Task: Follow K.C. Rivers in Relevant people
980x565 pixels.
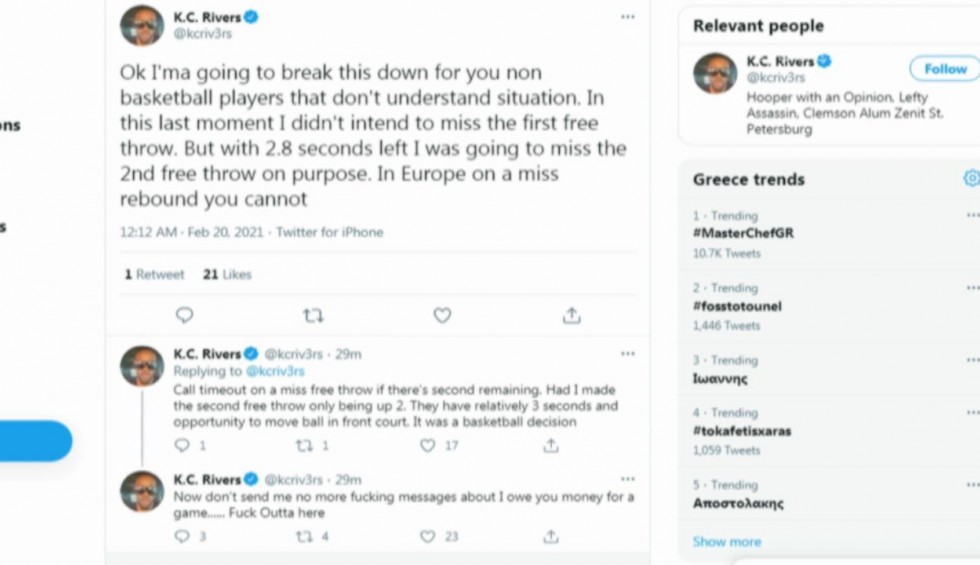Action: pos(944,69)
